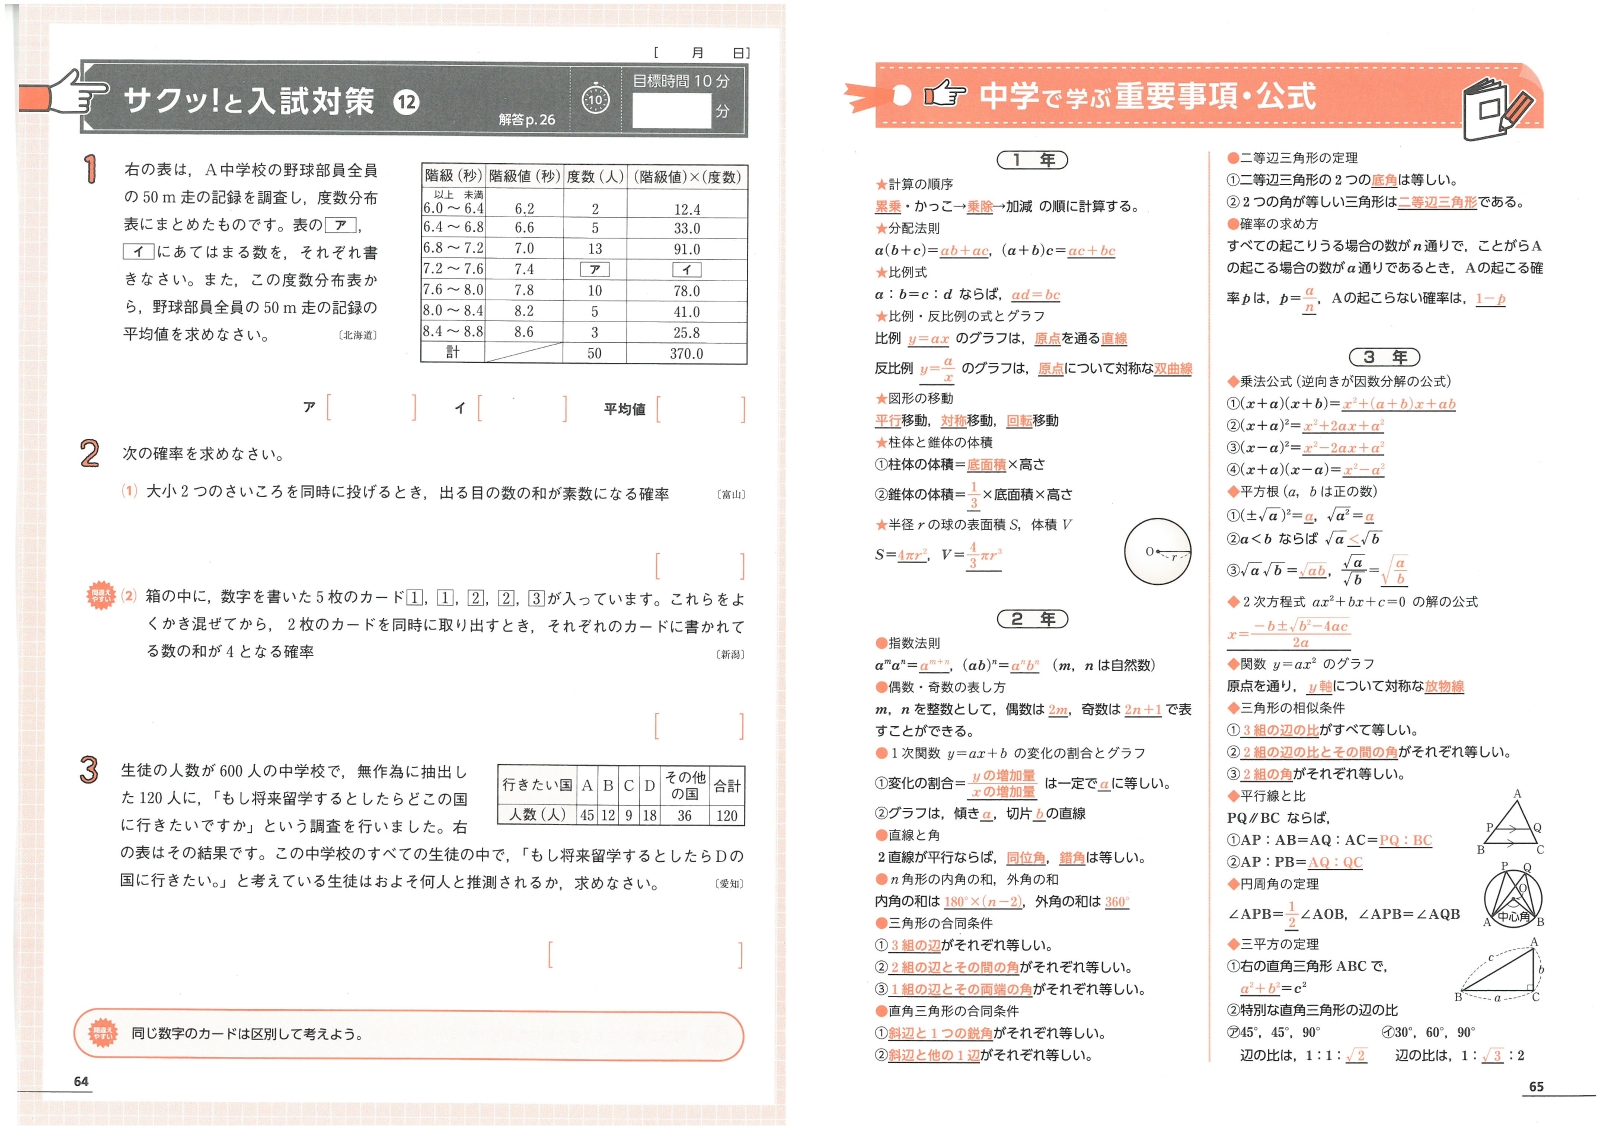Click the ★図形の移動 heading
Viewport: 1600px width, 1130px height.
coord(914,398)
